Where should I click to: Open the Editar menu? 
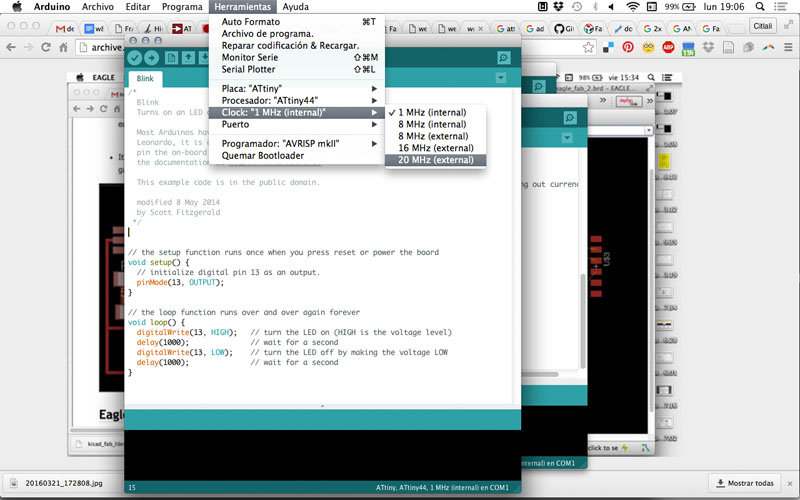tap(138, 7)
